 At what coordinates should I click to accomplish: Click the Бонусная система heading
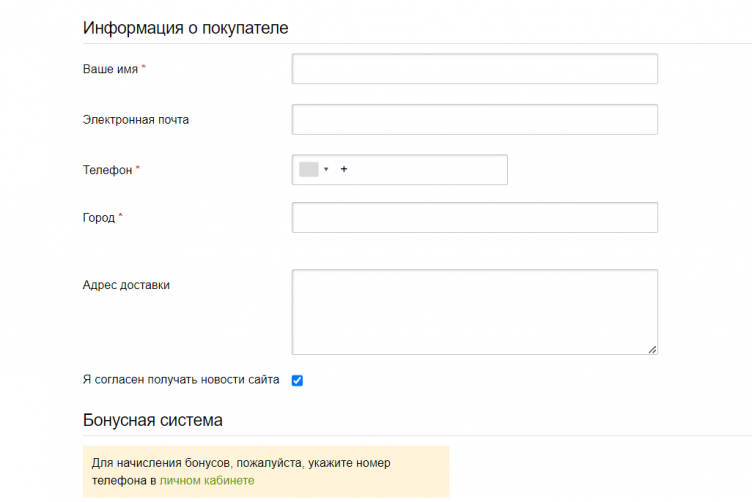click(153, 420)
